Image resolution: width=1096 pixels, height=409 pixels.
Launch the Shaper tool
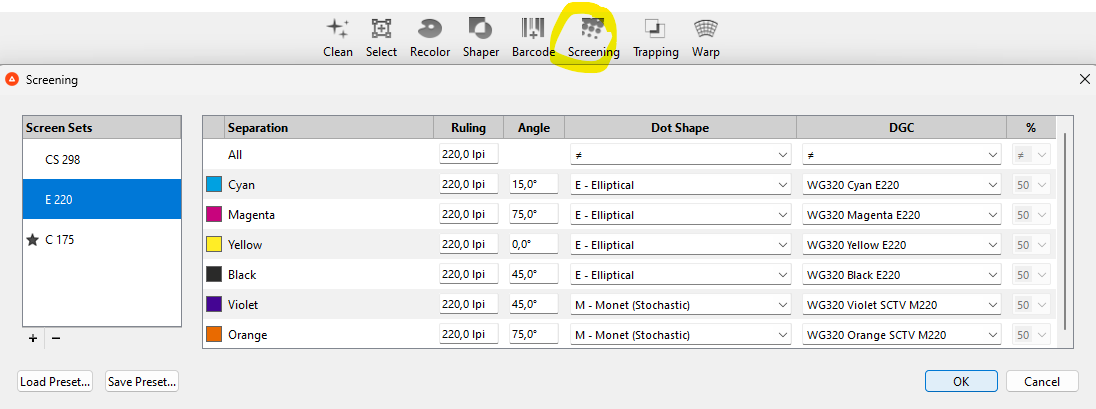(x=481, y=36)
